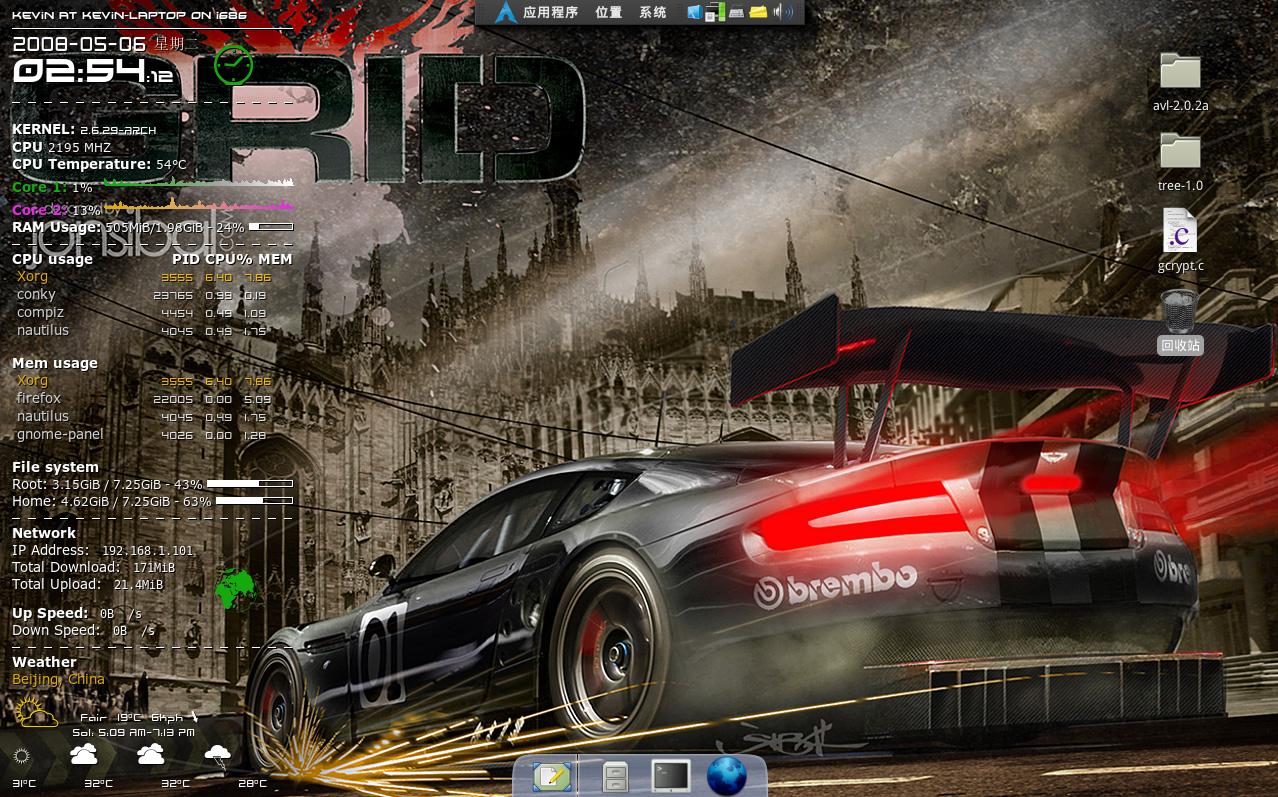This screenshot has height=797, width=1278.
Task: Click the yellow tray icon beside the keyboard
Action: coord(758,13)
